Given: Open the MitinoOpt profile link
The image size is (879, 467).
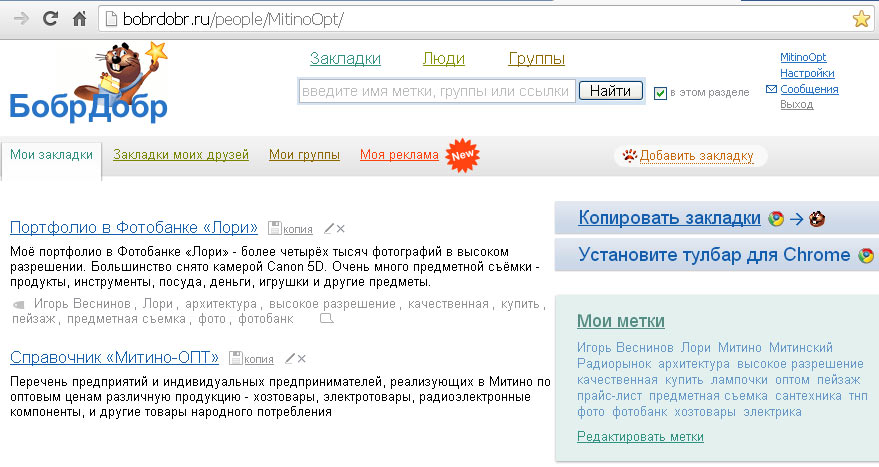Looking at the screenshot, I should [x=803, y=57].
